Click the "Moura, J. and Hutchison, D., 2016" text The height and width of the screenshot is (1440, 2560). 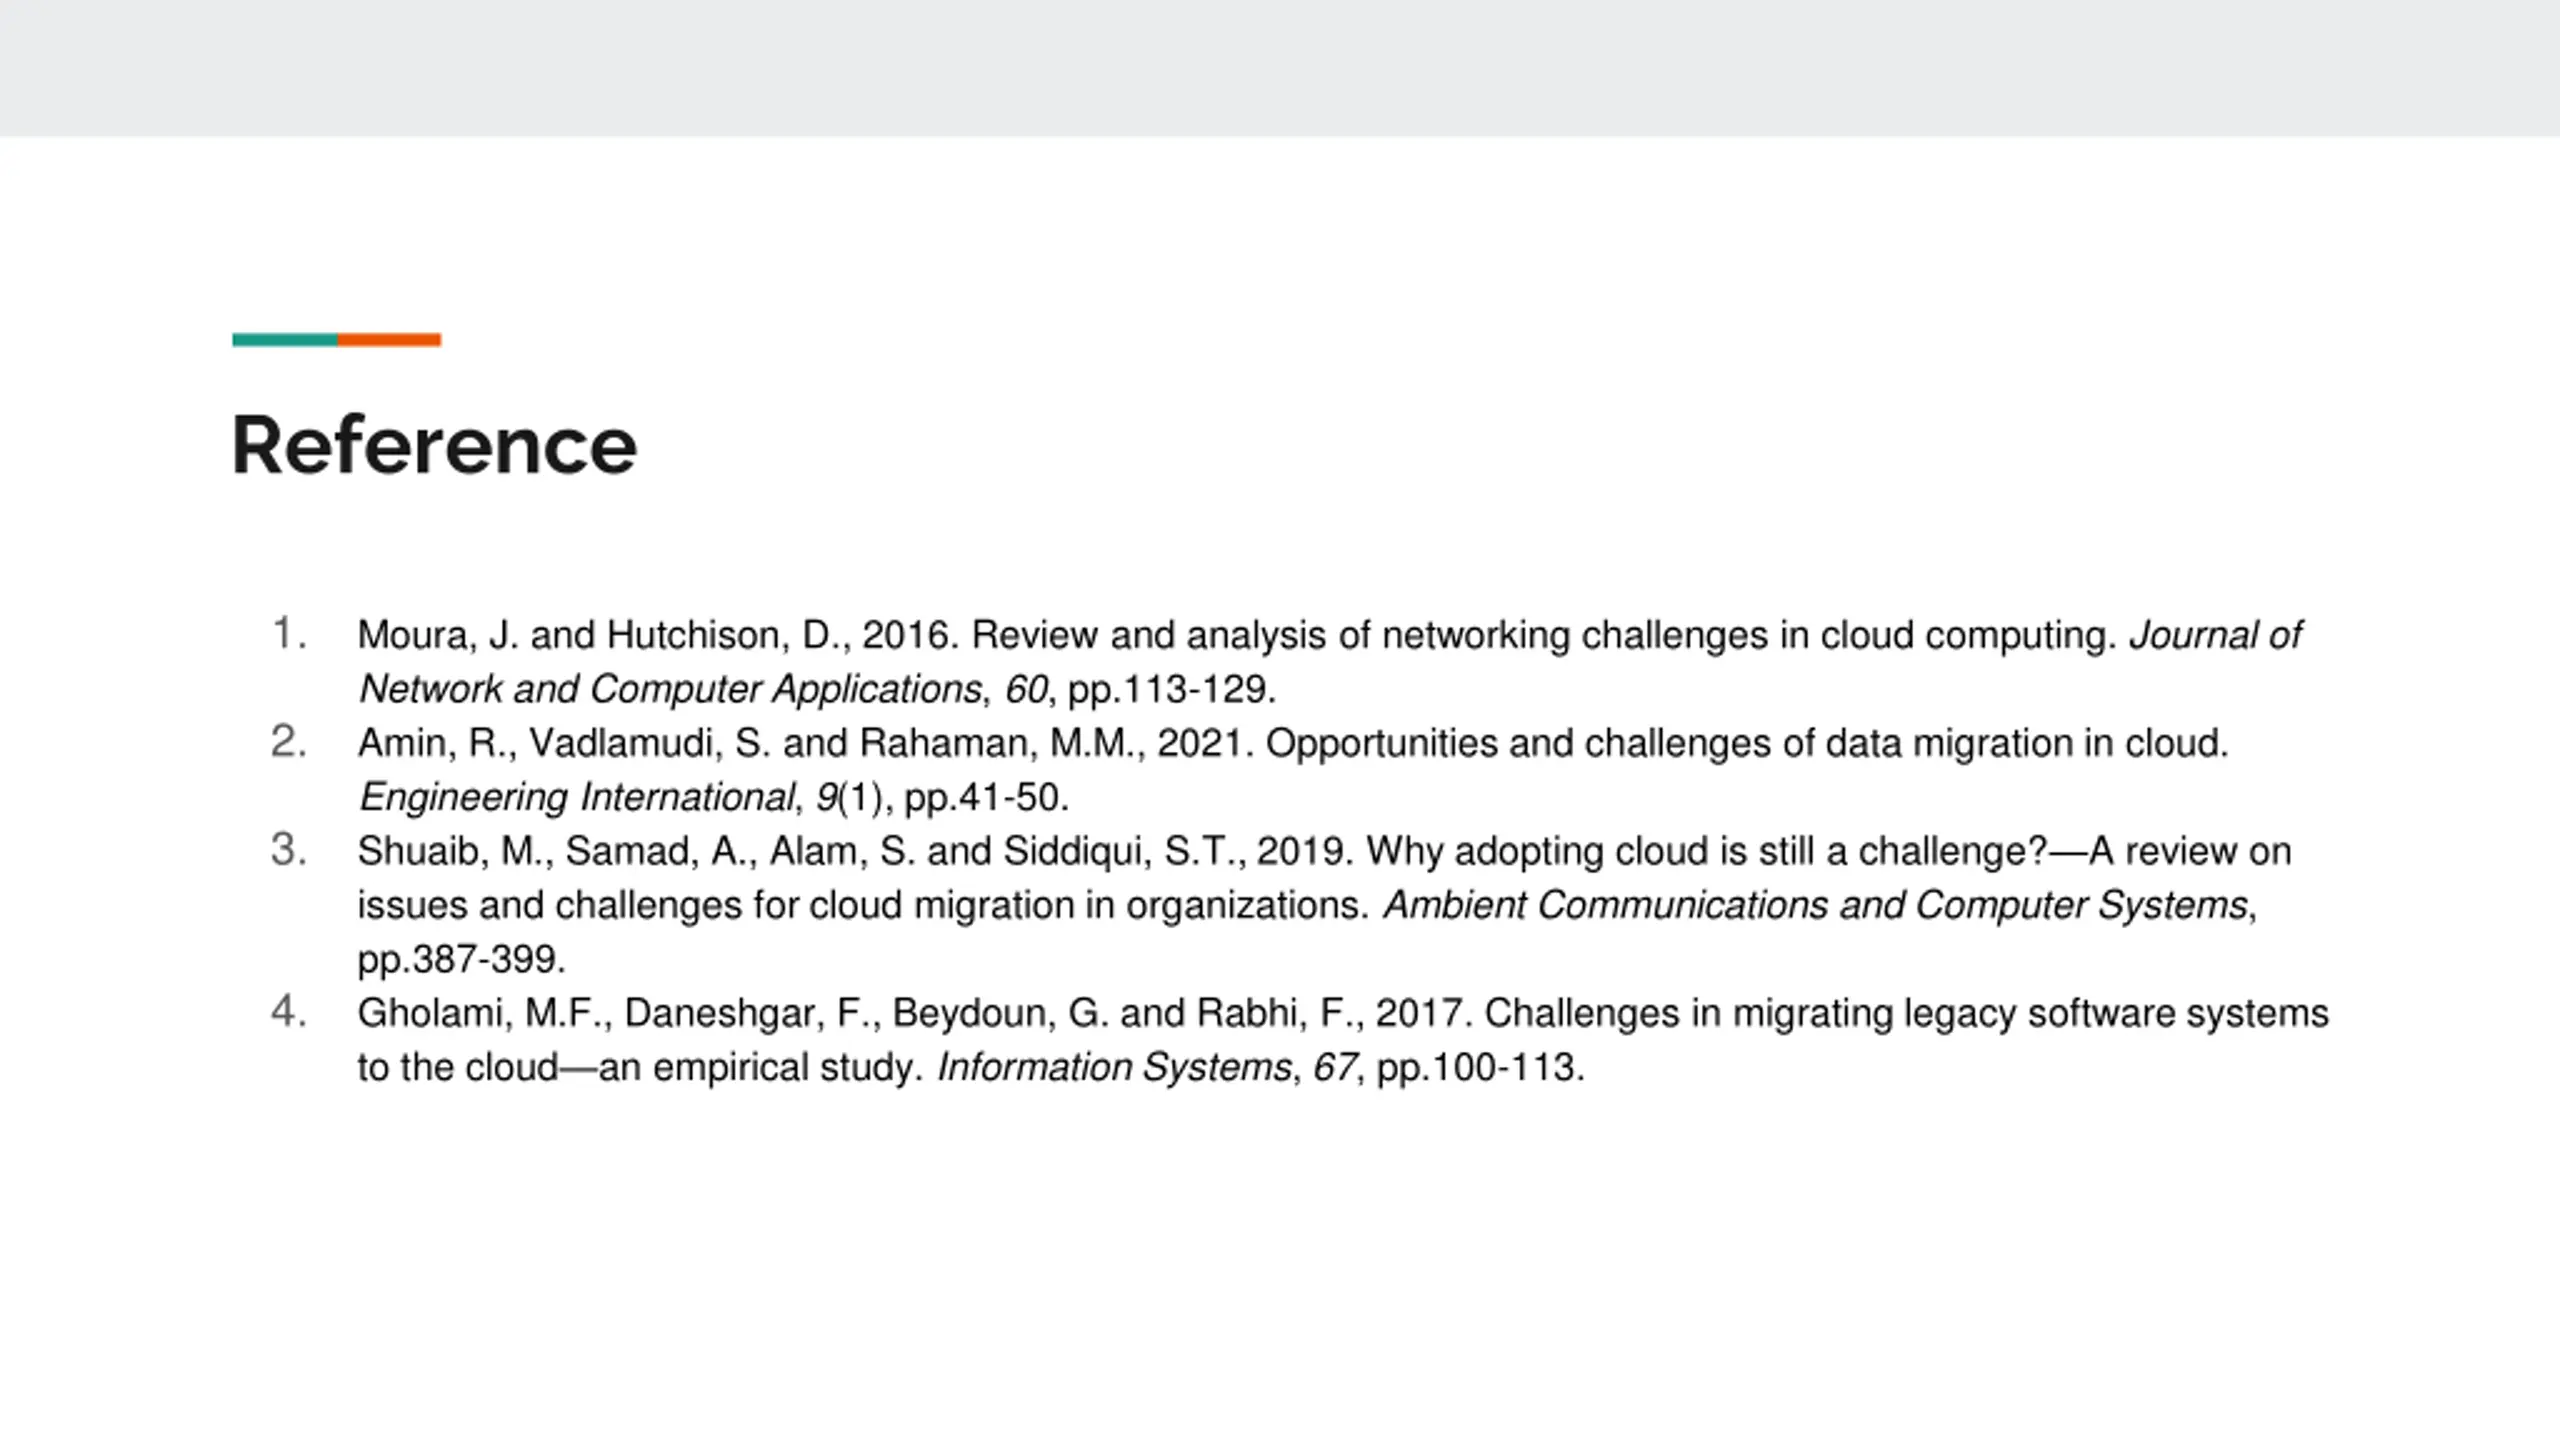coord(658,635)
